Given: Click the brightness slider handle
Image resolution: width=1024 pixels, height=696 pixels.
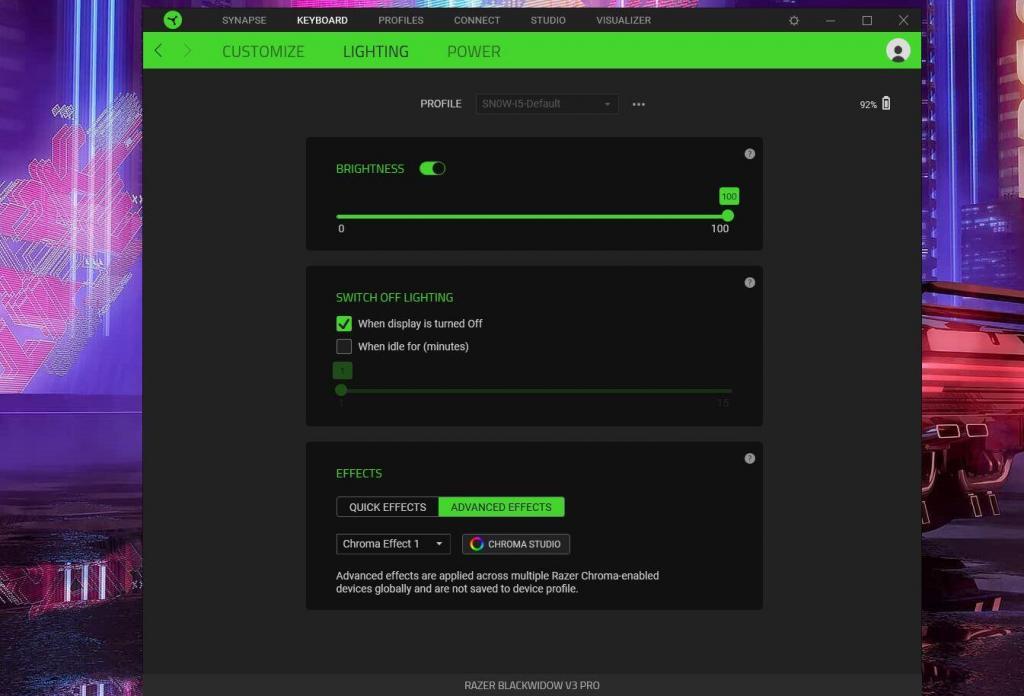Looking at the screenshot, I should click(728, 216).
